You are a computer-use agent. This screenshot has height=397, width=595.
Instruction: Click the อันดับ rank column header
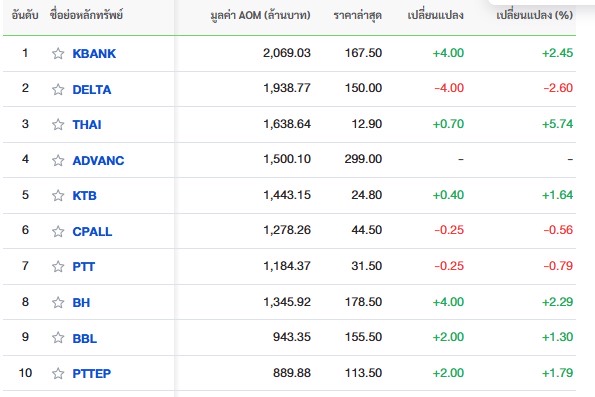coord(25,15)
